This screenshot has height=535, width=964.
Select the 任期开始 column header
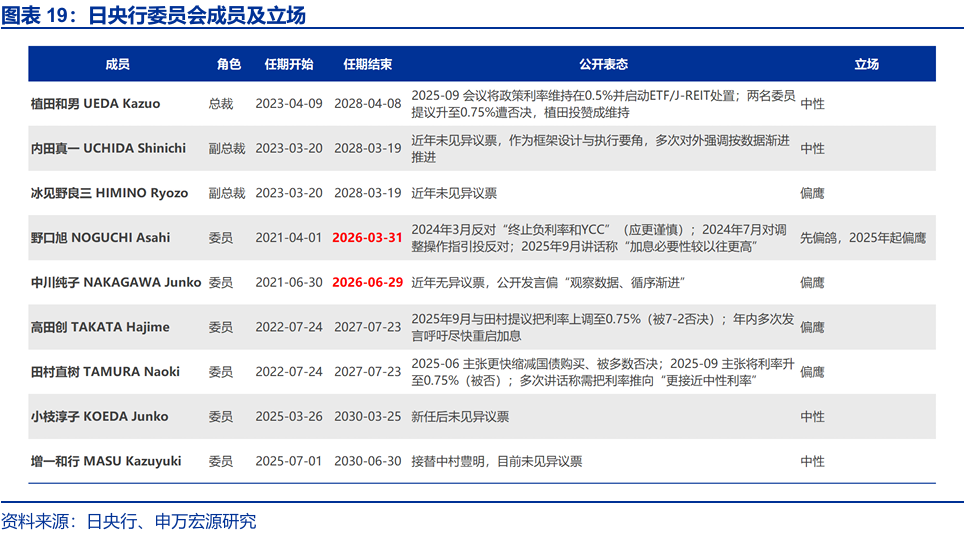(x=288, y=64)
